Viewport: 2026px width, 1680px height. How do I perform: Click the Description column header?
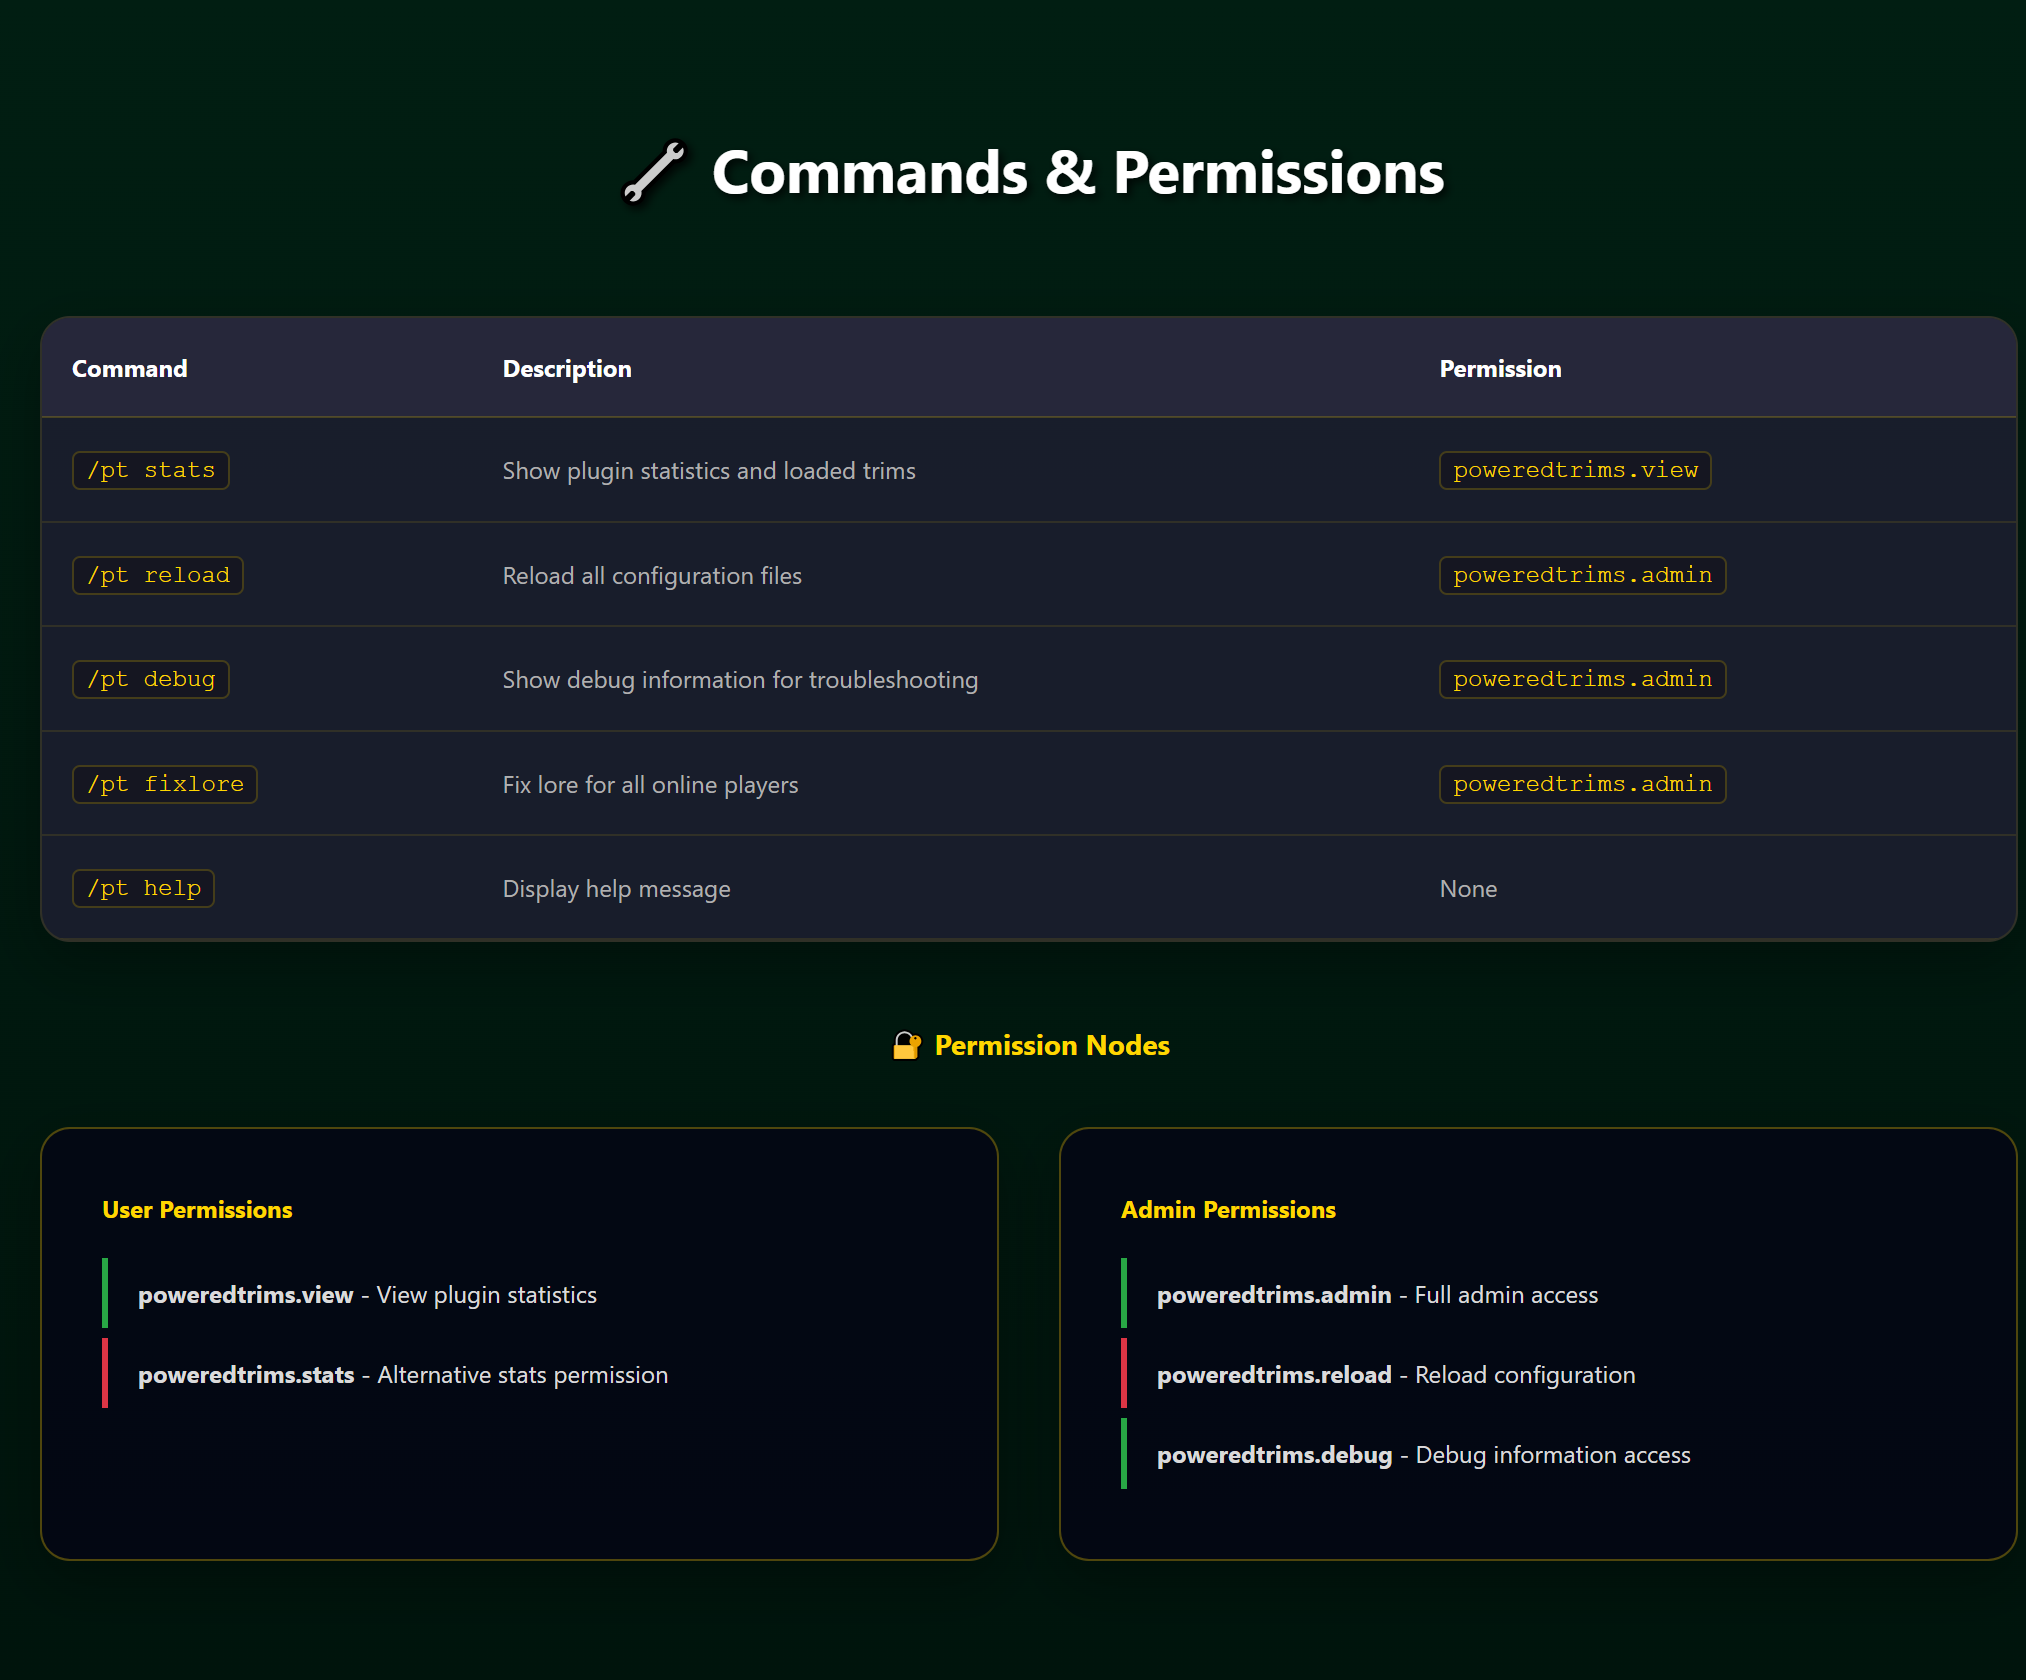point(567,369)
